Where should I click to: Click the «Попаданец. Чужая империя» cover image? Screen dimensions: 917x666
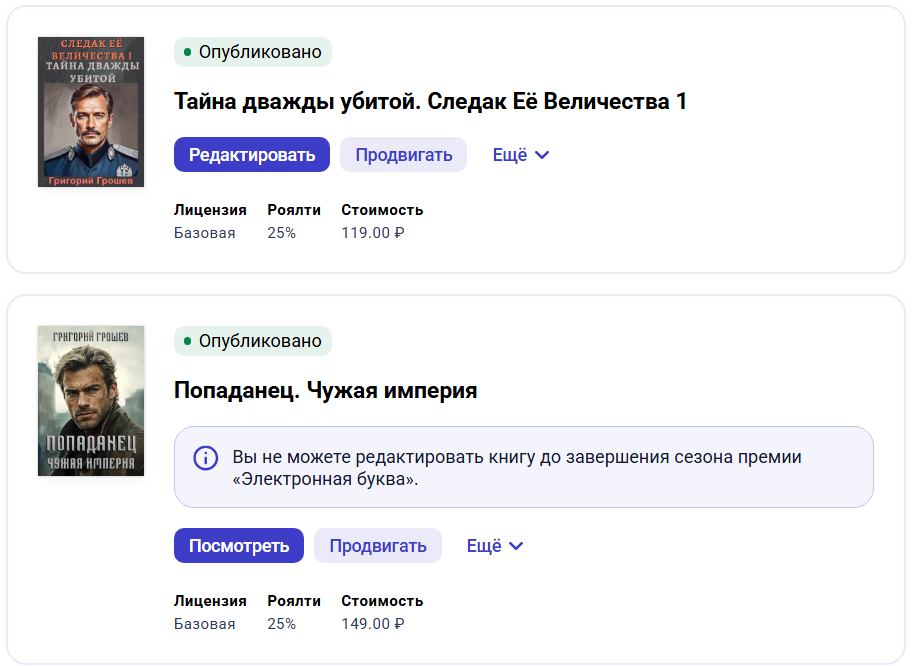click(91, 401)
